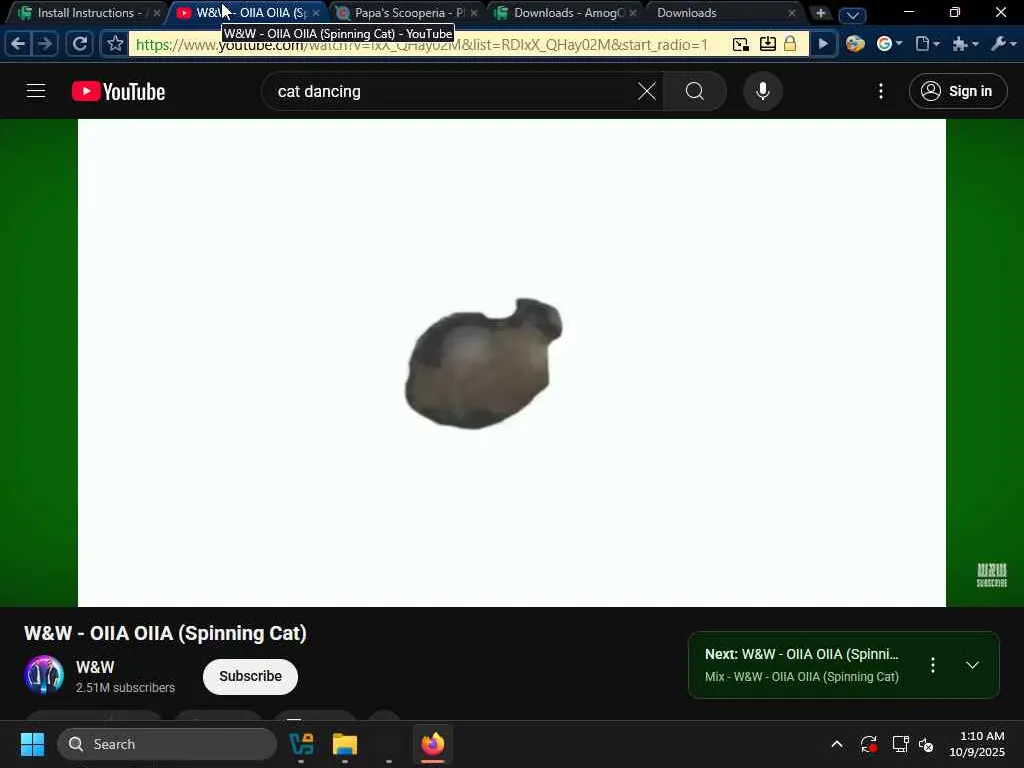Open muted volume tray icon
The image size is (1024, 768).
[926, 744]
